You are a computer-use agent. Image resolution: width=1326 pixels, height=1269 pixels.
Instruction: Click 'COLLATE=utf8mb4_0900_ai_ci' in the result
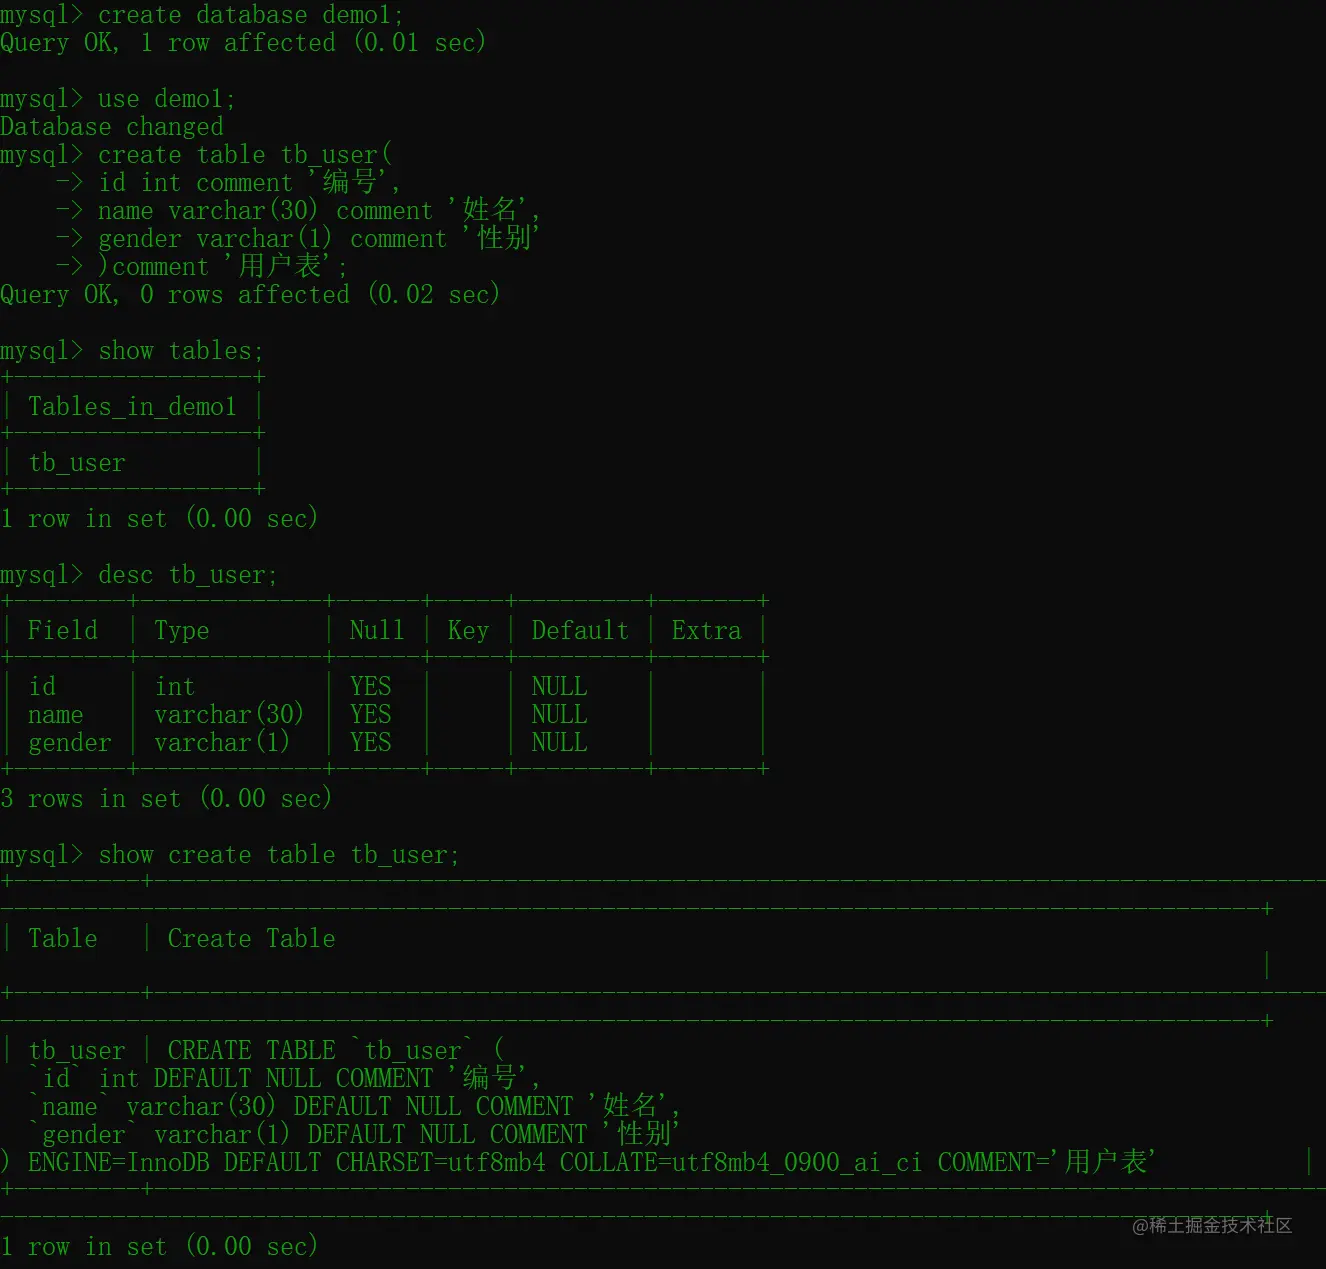(x=741, y=1163)
